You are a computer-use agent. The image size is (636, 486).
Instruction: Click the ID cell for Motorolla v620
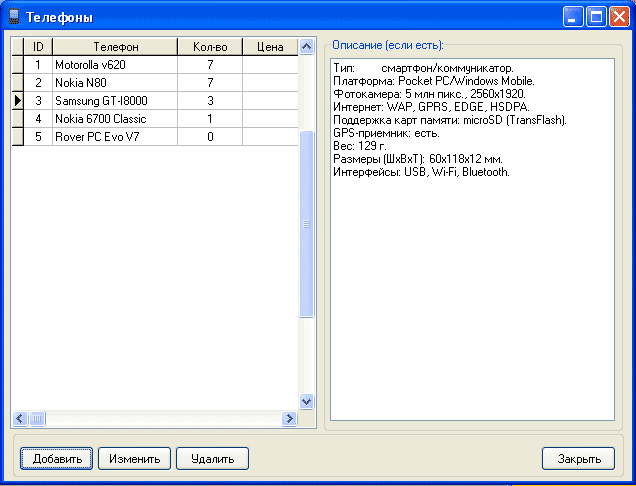pyautogui.click(x=38, y=65)
